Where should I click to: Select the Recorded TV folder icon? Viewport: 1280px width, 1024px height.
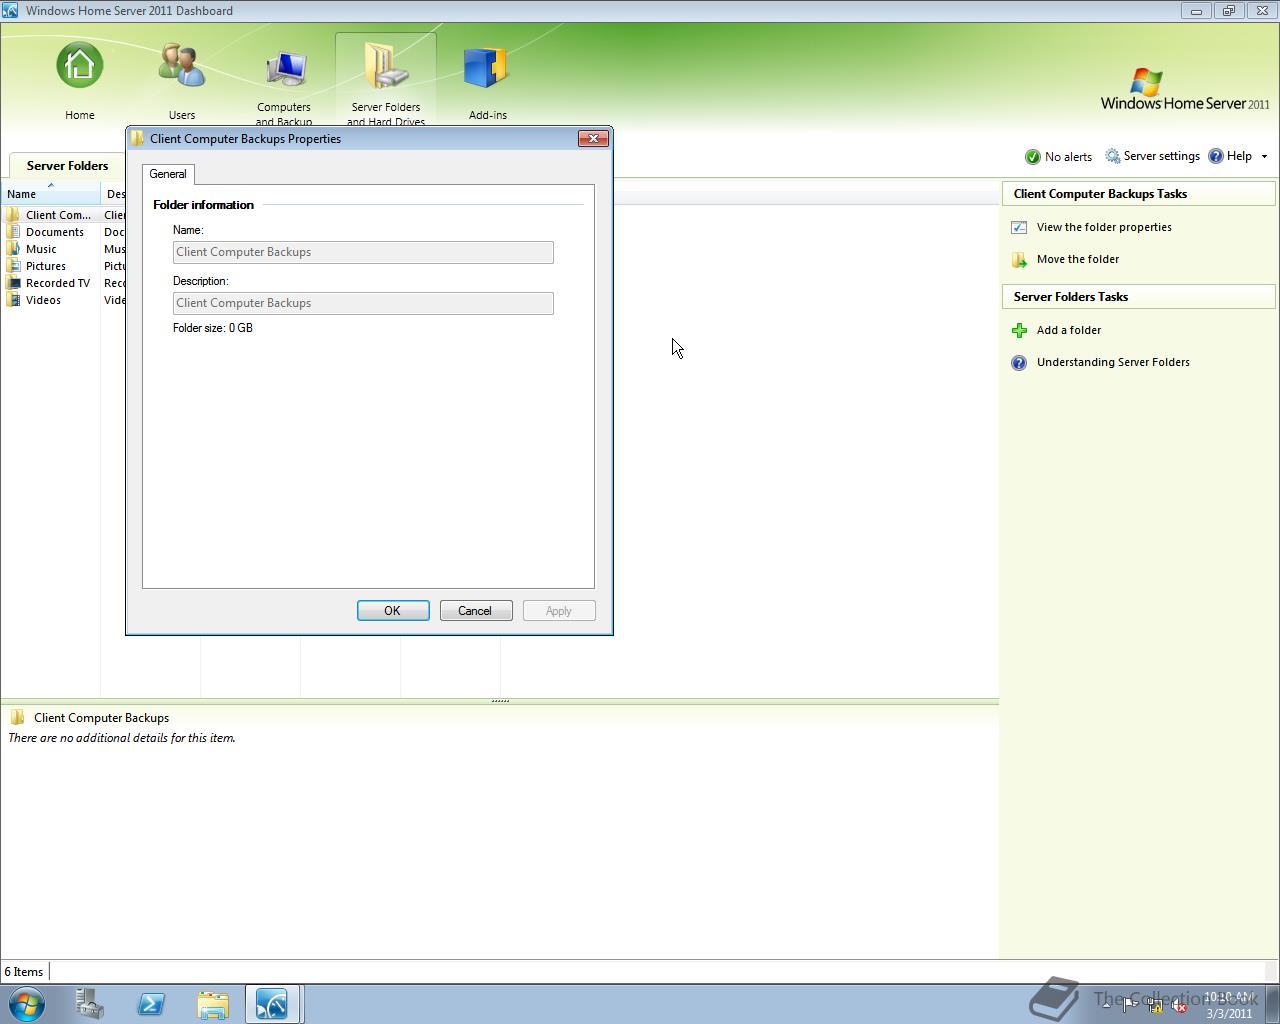pyautogui.click(x=13, y=283)
